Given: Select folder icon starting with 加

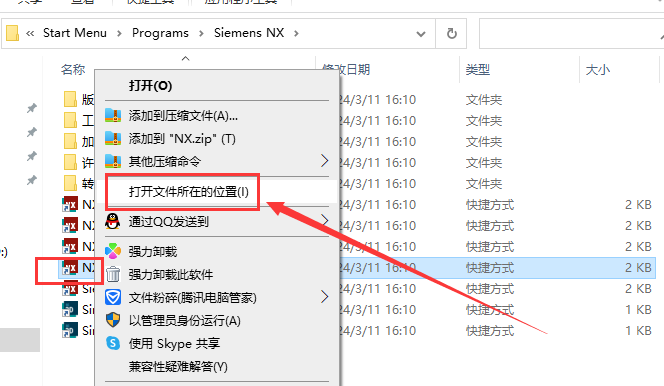Looking at the screenshot, I should (x=70, y=141).
